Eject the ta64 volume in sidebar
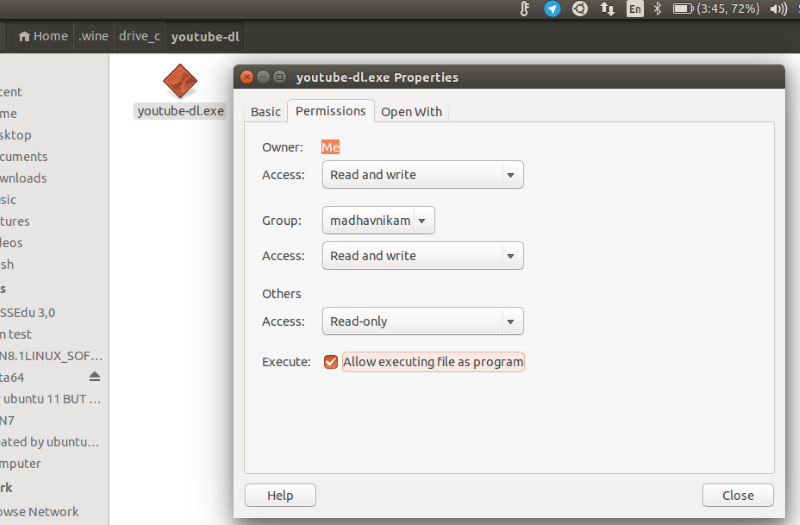Image resolution: width=800 pixels, height=525 pixels. pyautogui.click(x=94, y=377)
